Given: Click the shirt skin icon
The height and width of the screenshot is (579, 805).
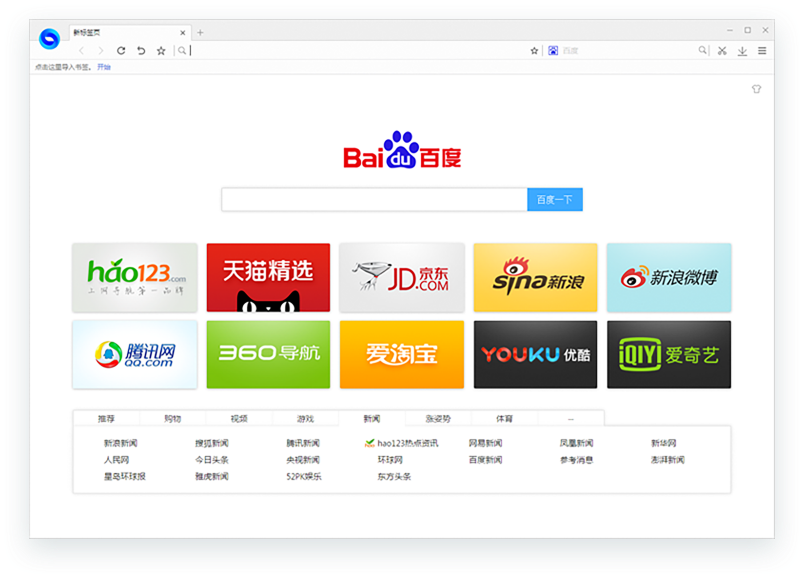Looking at the screenshot, I should click(756, 89).
